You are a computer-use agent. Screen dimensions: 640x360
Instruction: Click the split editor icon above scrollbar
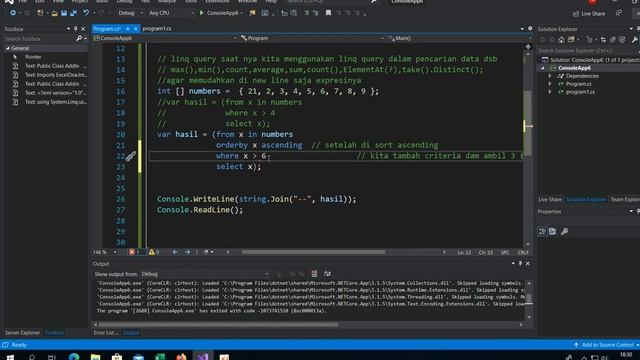528,47
